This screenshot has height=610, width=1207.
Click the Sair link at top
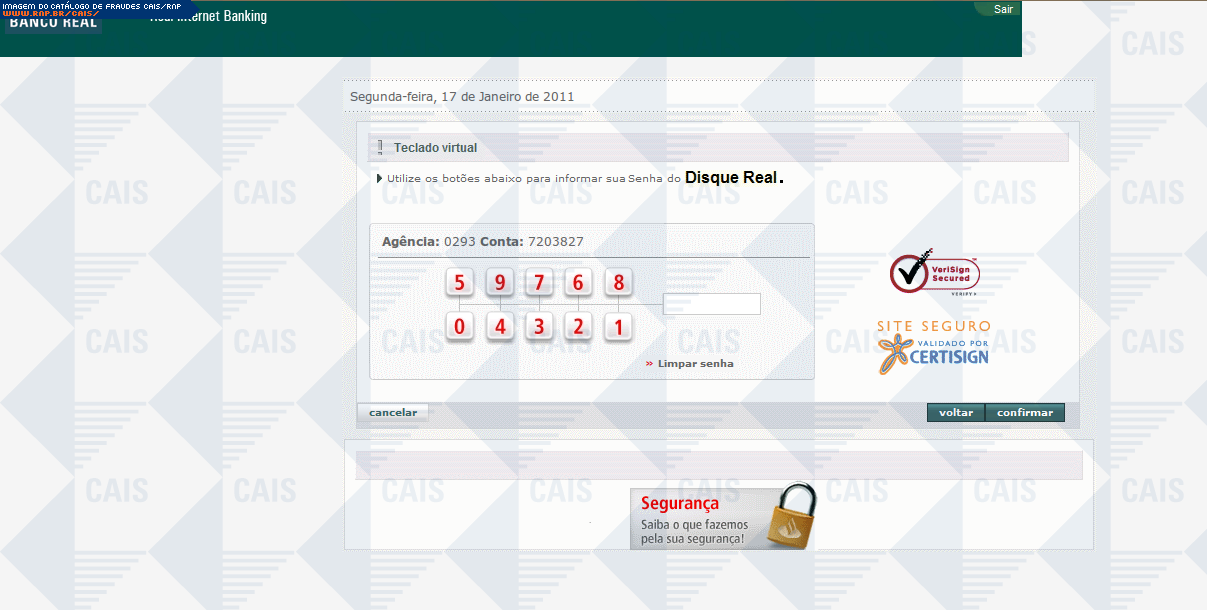[1003, 9]
